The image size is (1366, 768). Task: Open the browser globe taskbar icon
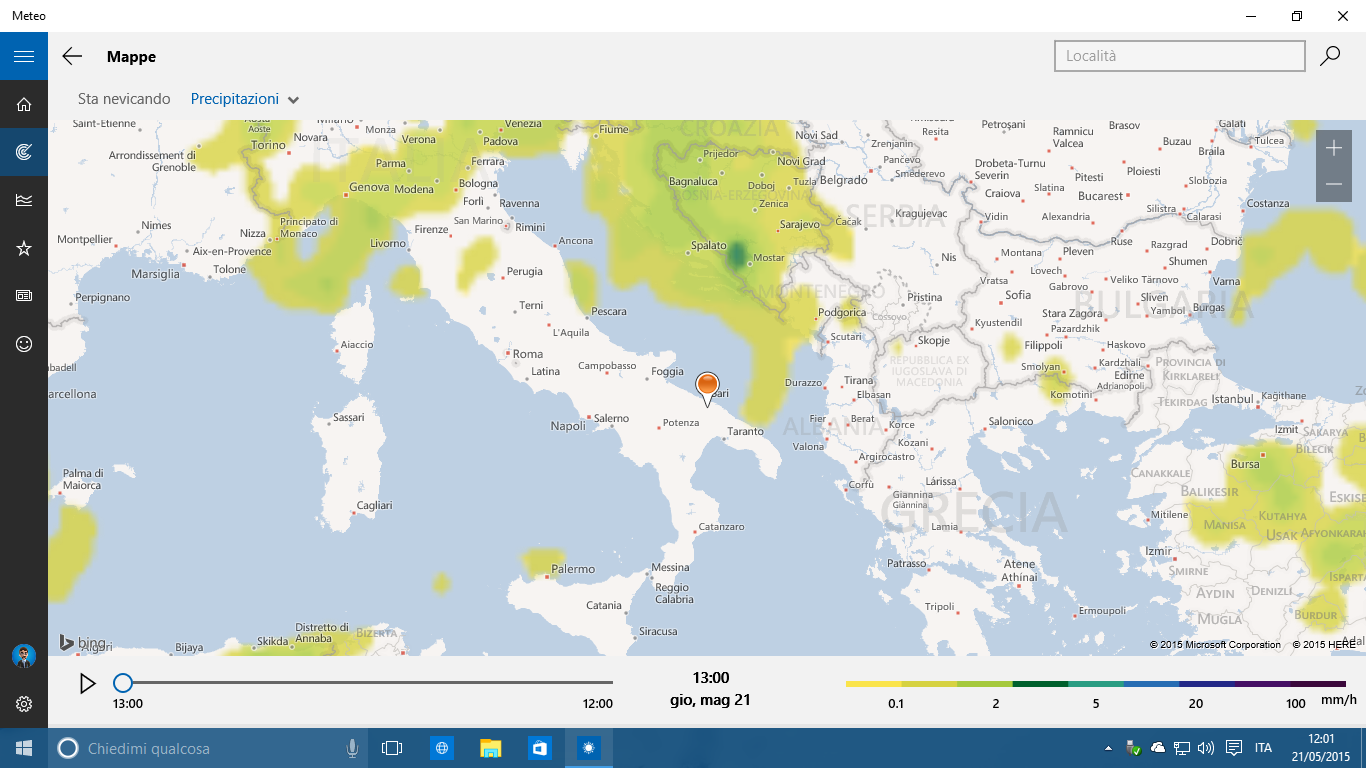(x=442, y=748)
